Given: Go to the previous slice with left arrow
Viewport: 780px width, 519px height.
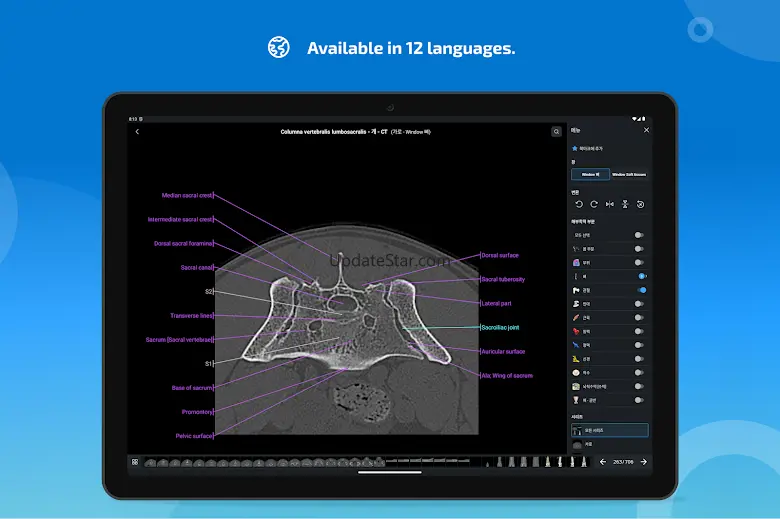Looking at the screenshot, I should [x=602, y=462].
